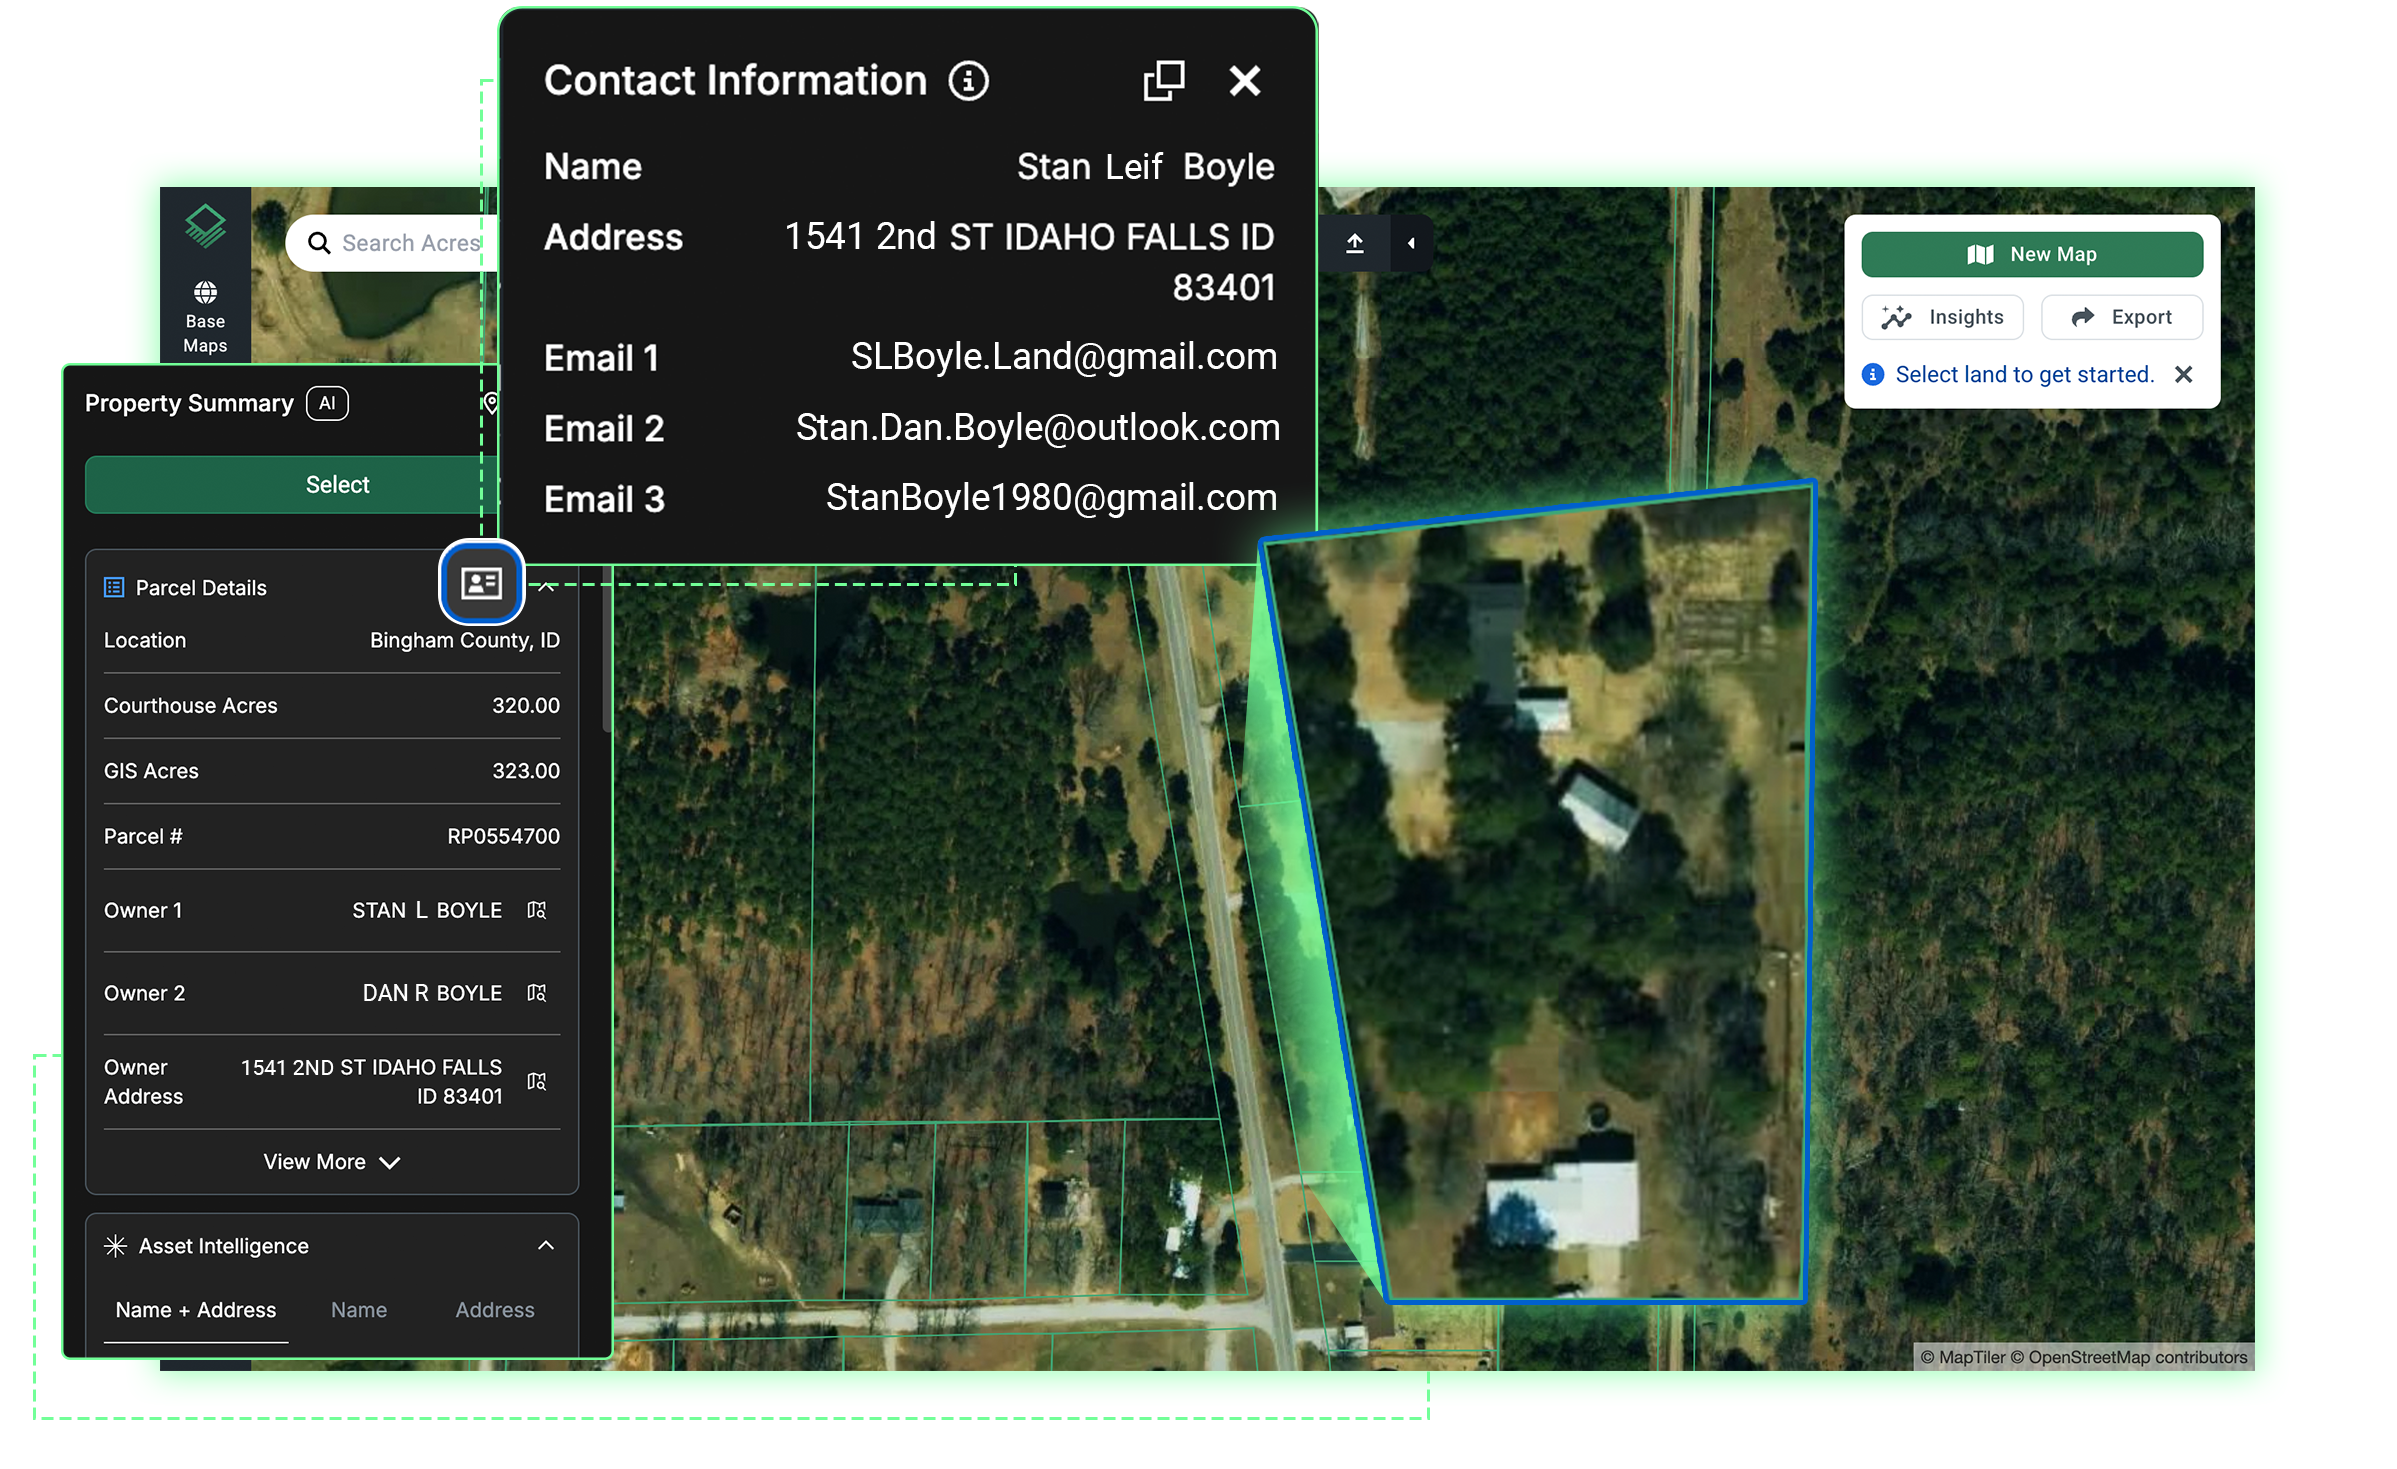Open the Base Maps globe icon

[205, 293]
